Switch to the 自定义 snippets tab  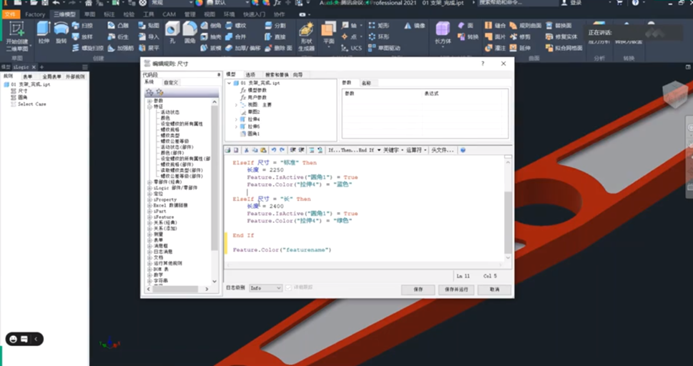[x=170, y=83]
